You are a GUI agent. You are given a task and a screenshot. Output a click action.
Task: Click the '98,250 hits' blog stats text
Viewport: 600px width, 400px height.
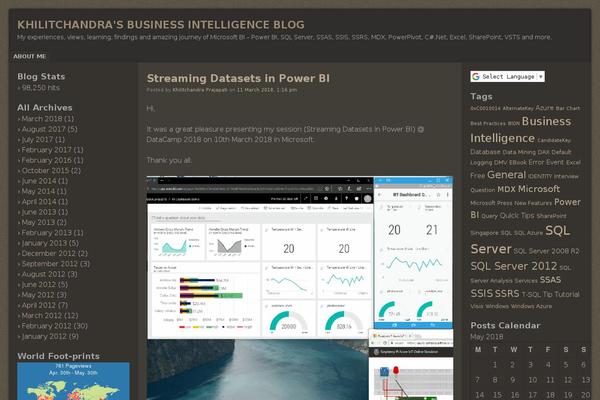coord(41,88)
